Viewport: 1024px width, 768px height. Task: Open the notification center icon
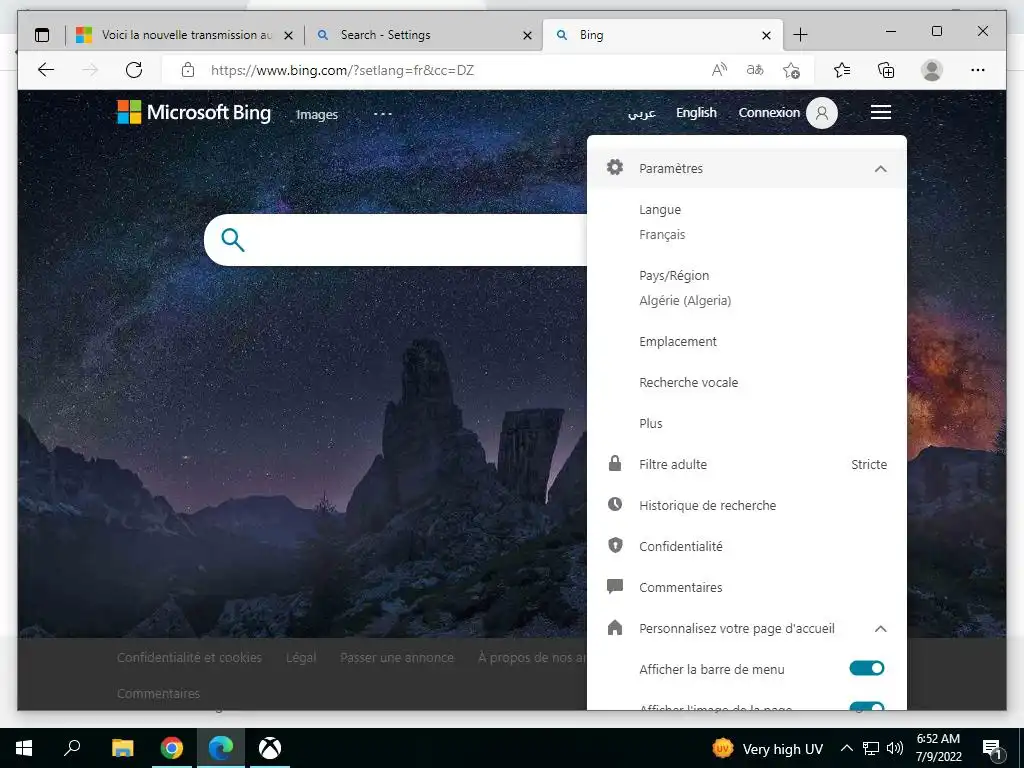[991, 748]
